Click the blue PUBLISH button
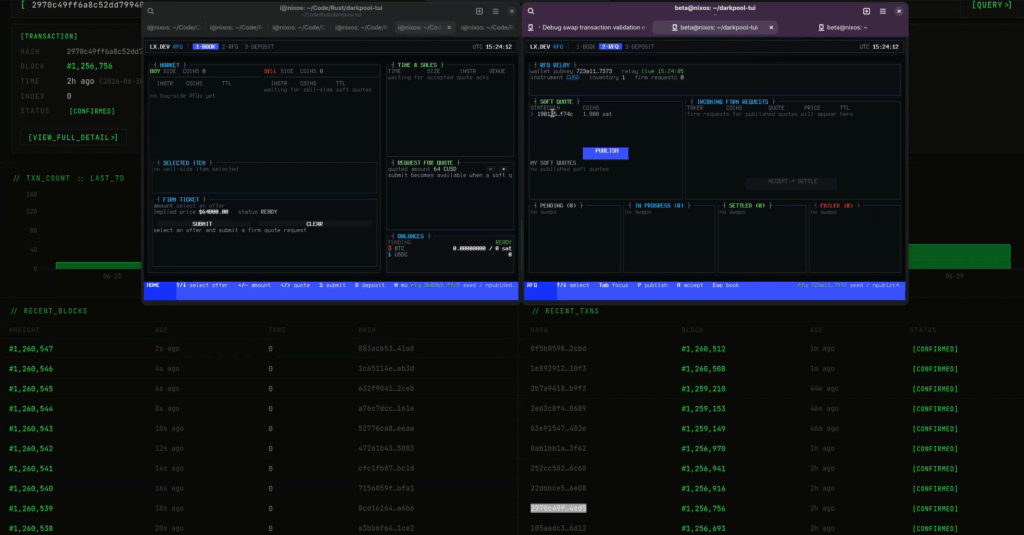 point(605,152)
